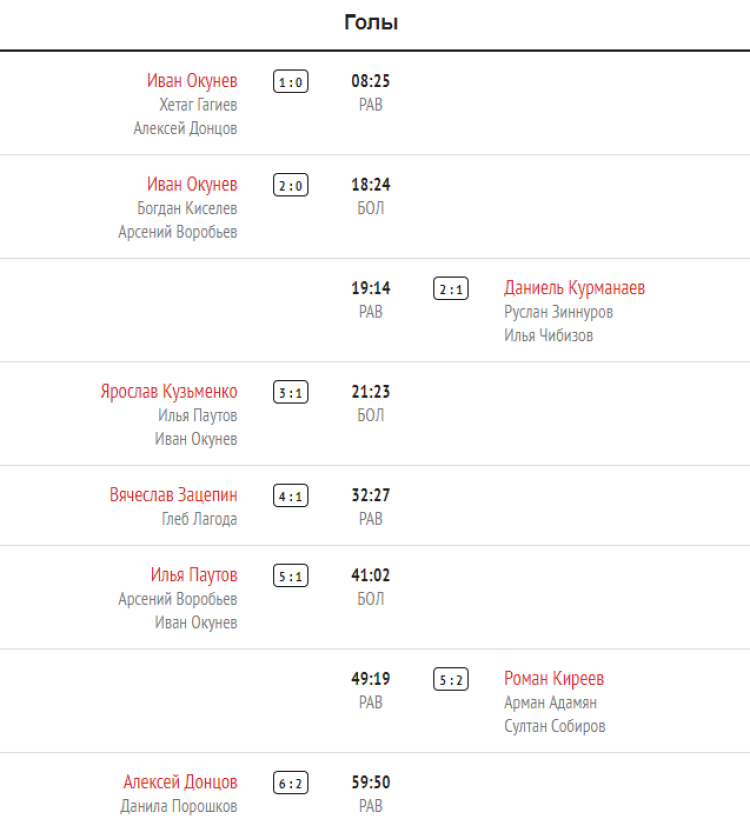This screenshot has width=750, height=839.
Task: Open the 5:2 score badge
Action: (451, 680)
